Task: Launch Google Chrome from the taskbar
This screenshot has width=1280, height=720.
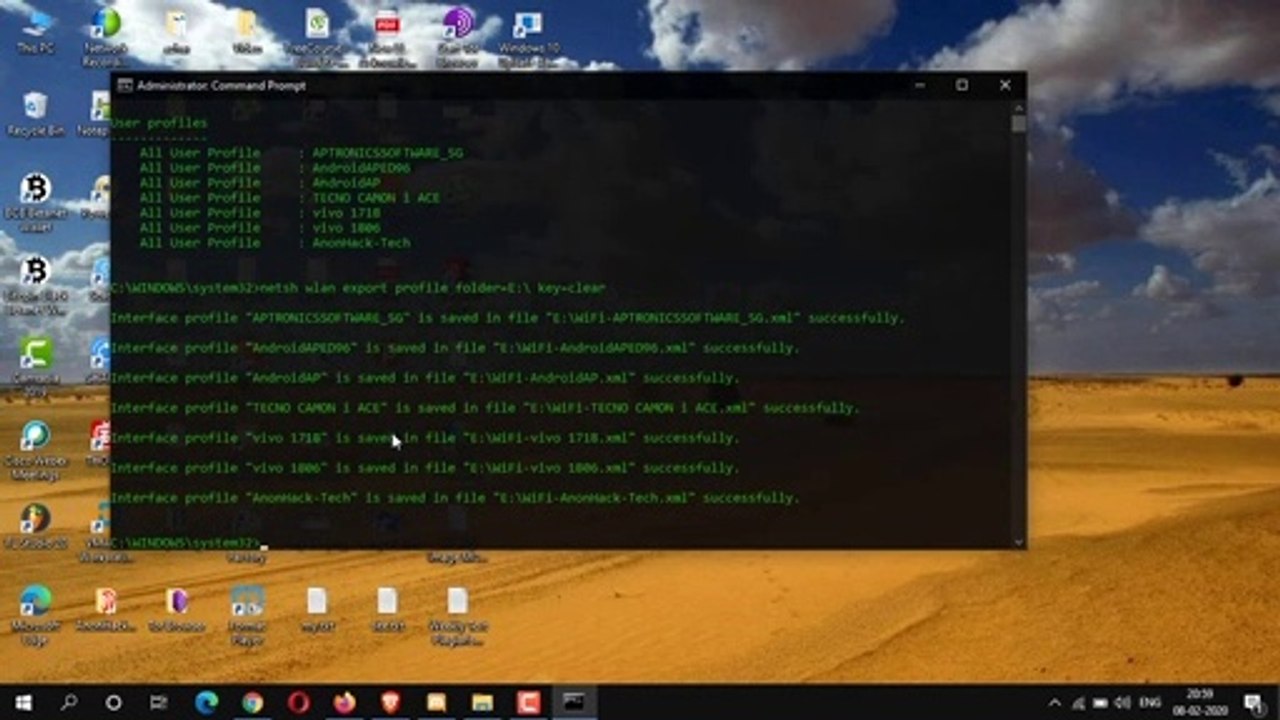Action: point(252,703)
